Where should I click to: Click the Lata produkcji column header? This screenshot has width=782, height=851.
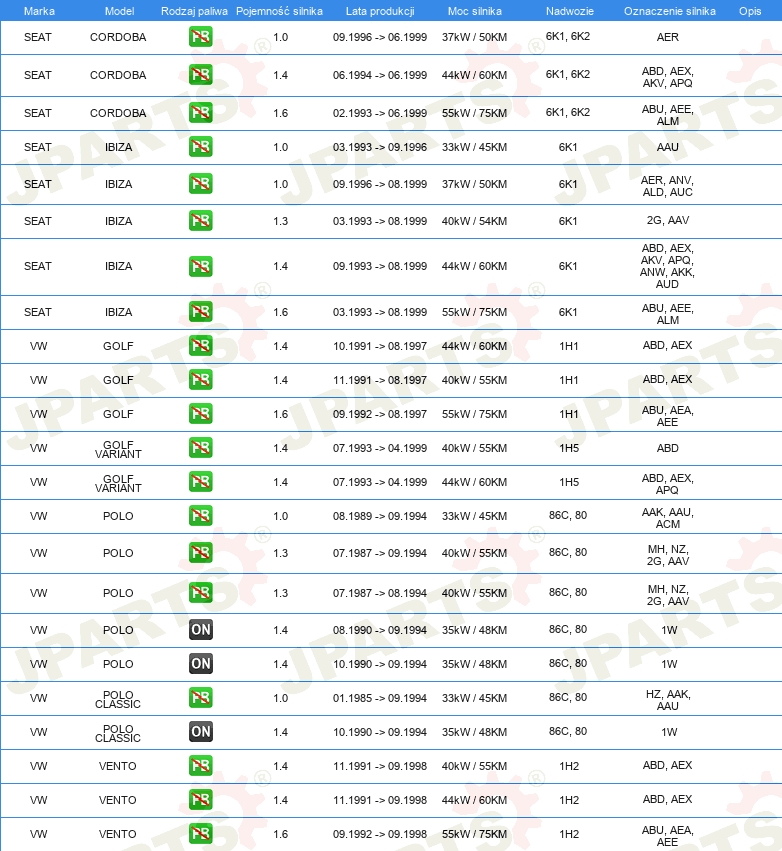(380, 11)
